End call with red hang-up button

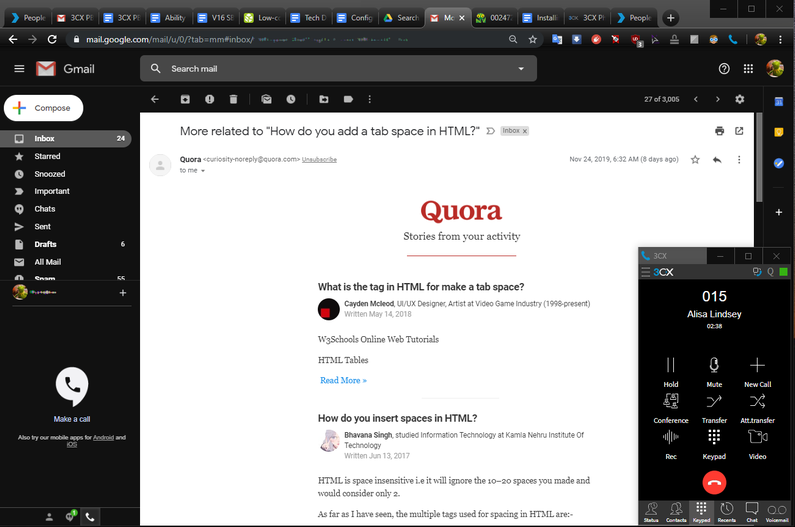(714, 482)
